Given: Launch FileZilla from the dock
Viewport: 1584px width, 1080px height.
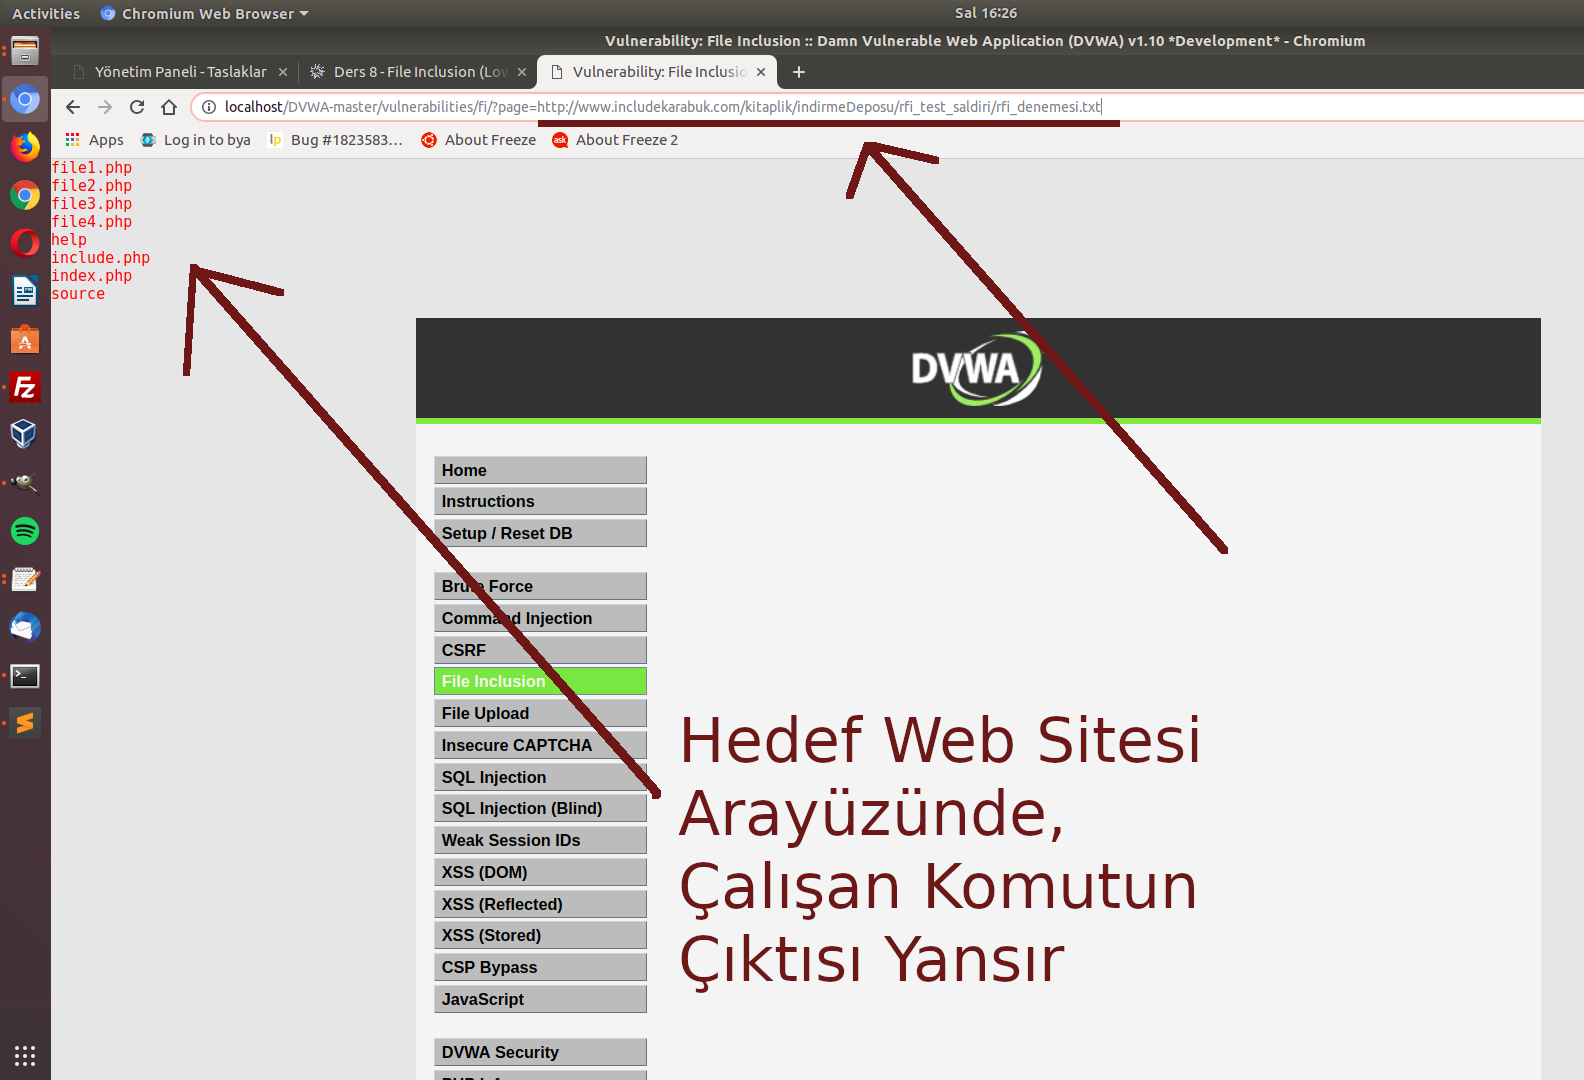Looking at the screenshot, I should pos(25,387).
